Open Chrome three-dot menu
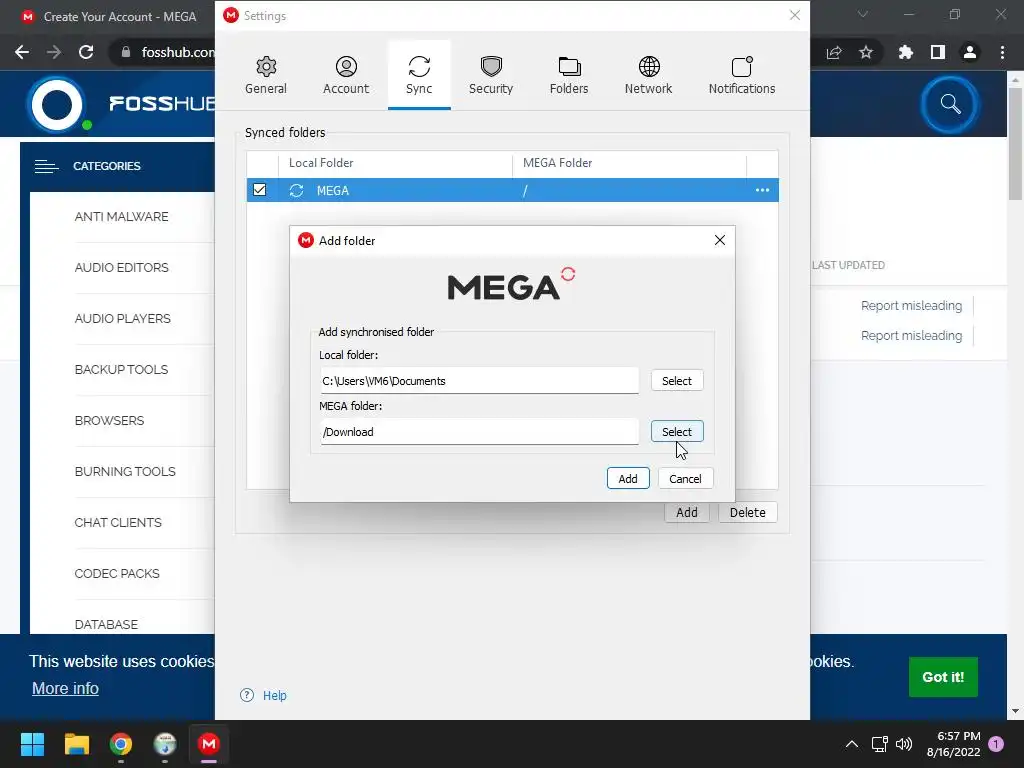Image resolution: width=1024 pixels, height=768 pixels. point(1002,52)
